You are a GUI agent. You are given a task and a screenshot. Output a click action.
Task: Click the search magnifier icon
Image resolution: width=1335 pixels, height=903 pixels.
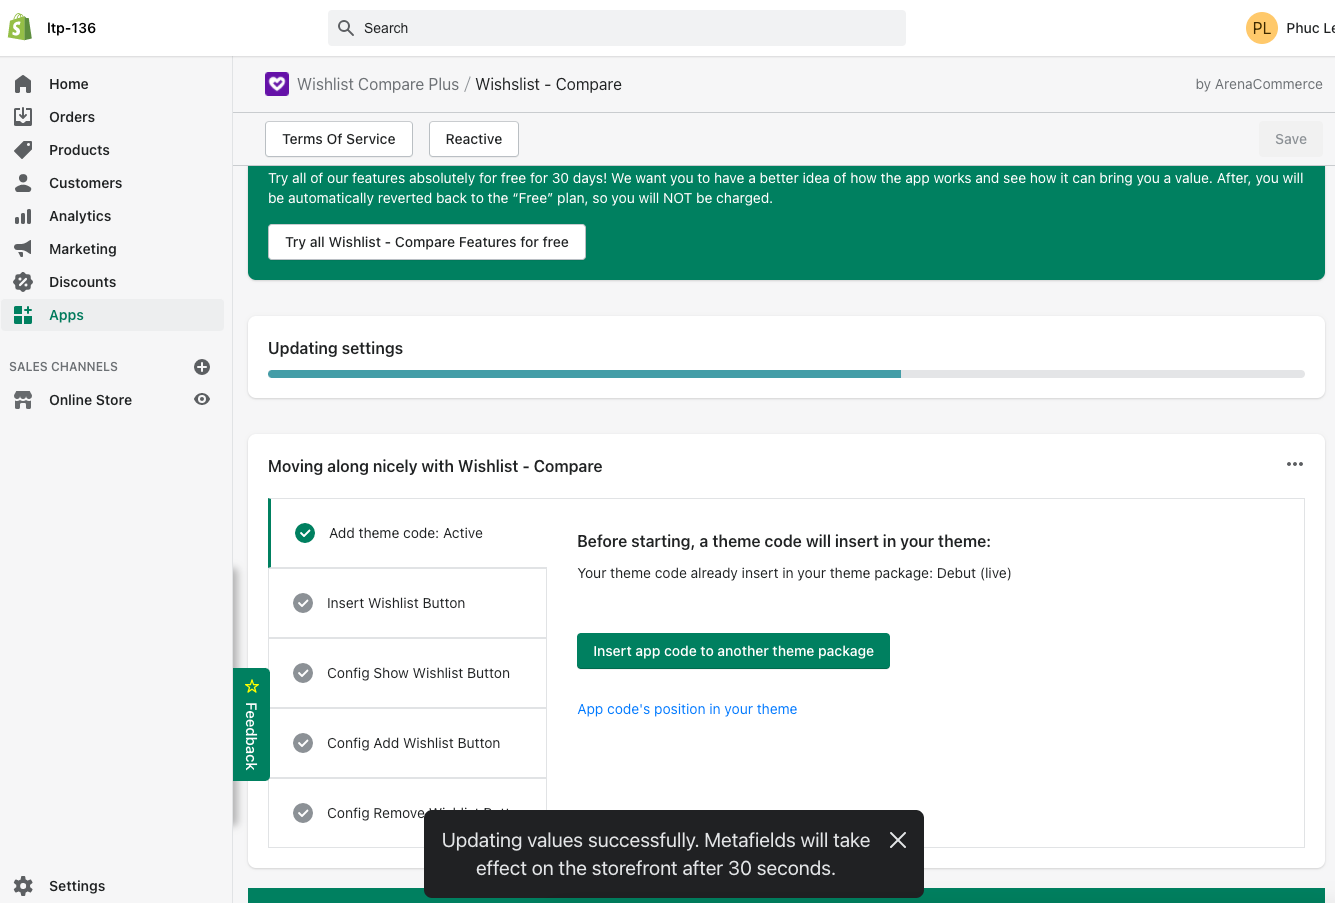pyautogui.click(x=346, y=28)
